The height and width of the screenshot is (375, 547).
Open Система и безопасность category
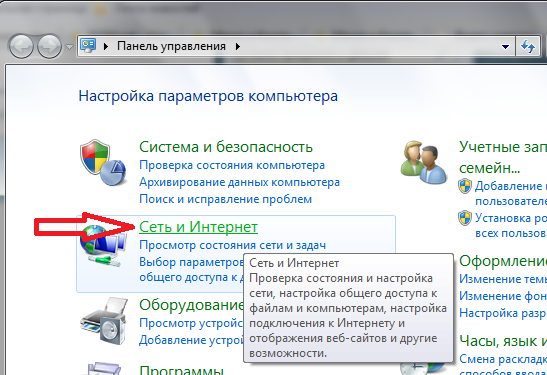pos(226,147)
